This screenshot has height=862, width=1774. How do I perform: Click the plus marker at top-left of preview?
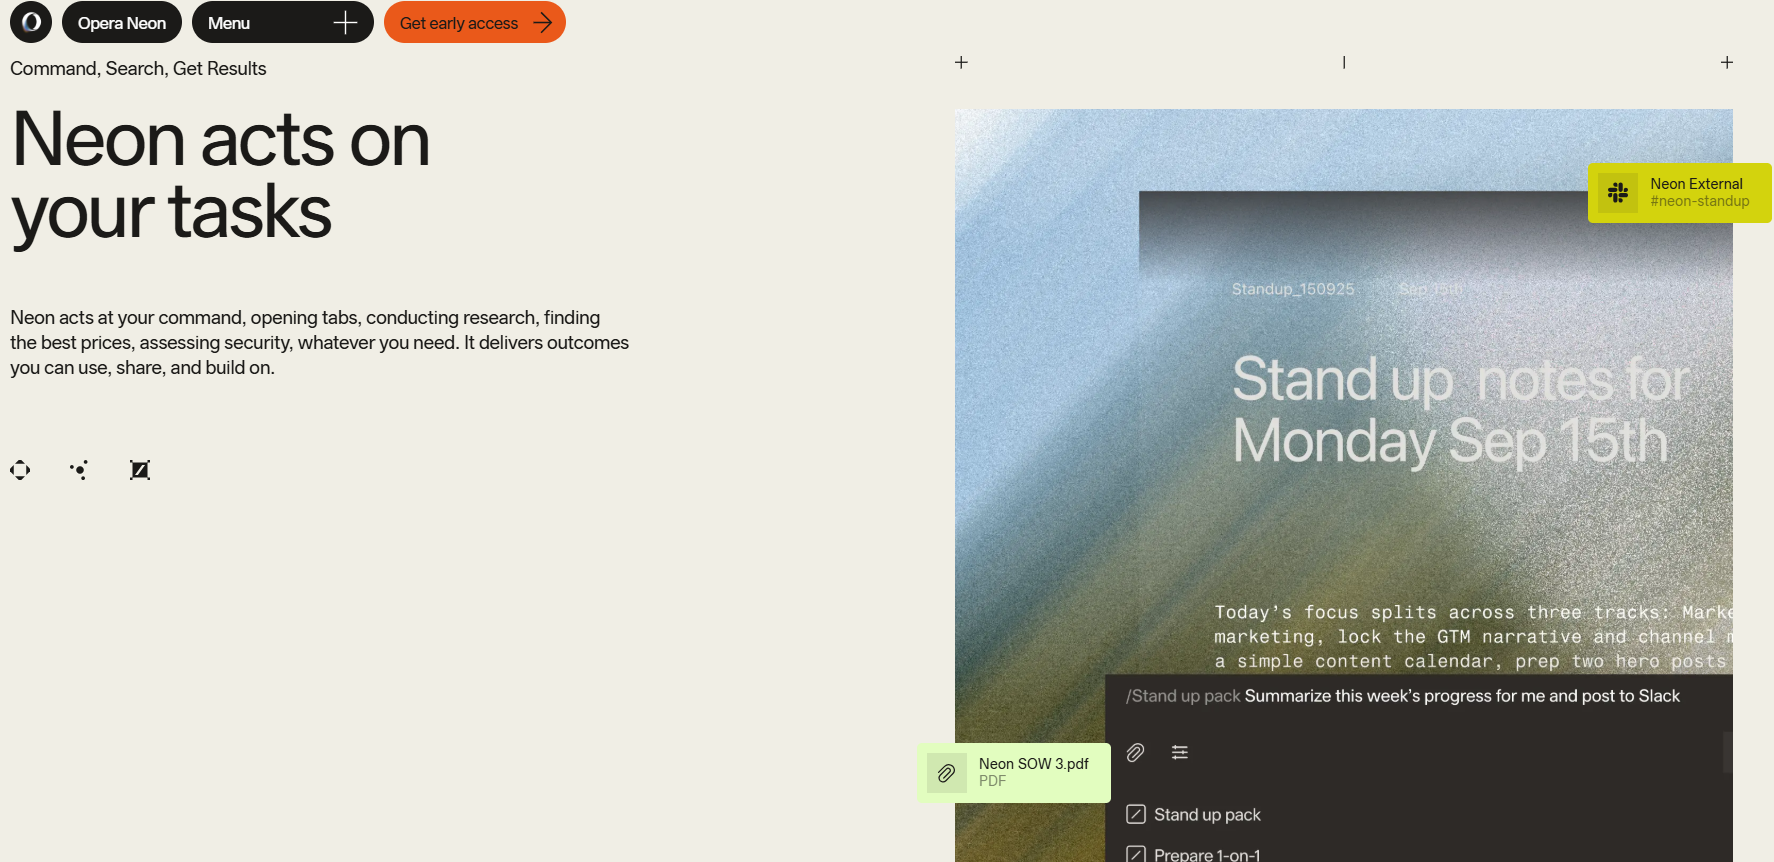tap(961, 62)
